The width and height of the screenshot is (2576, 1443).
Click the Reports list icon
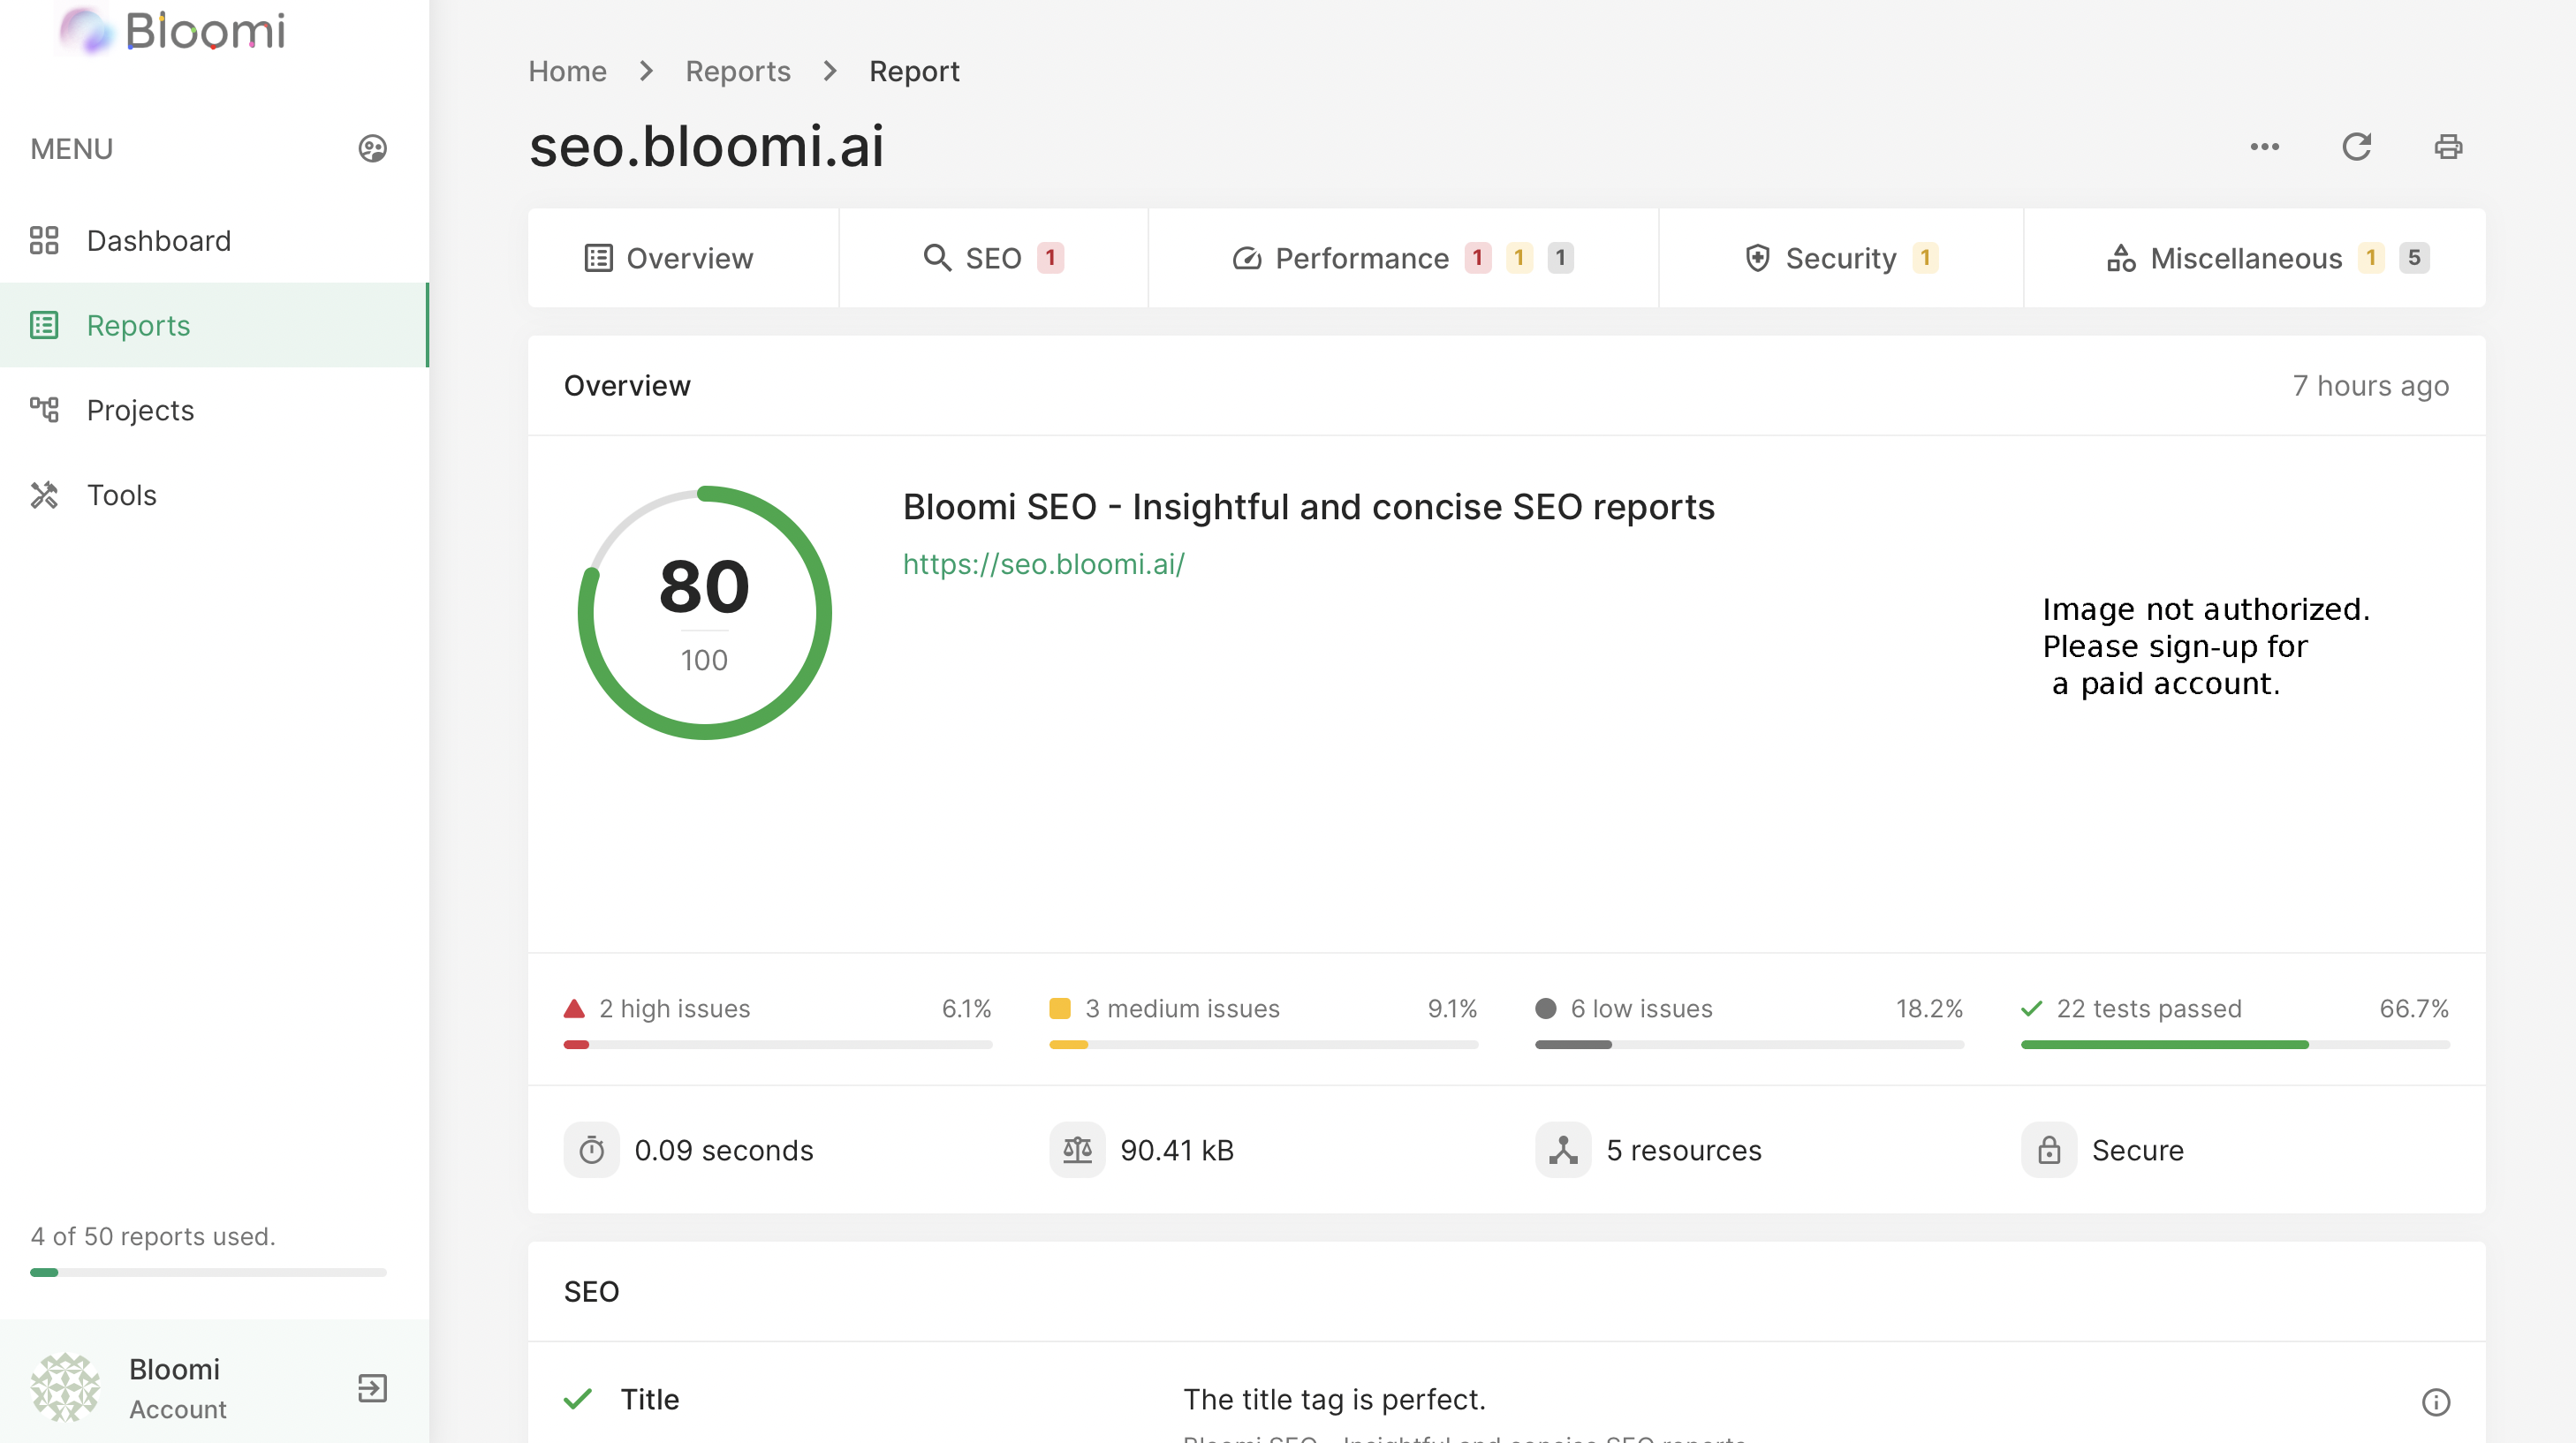pos(44,325)
